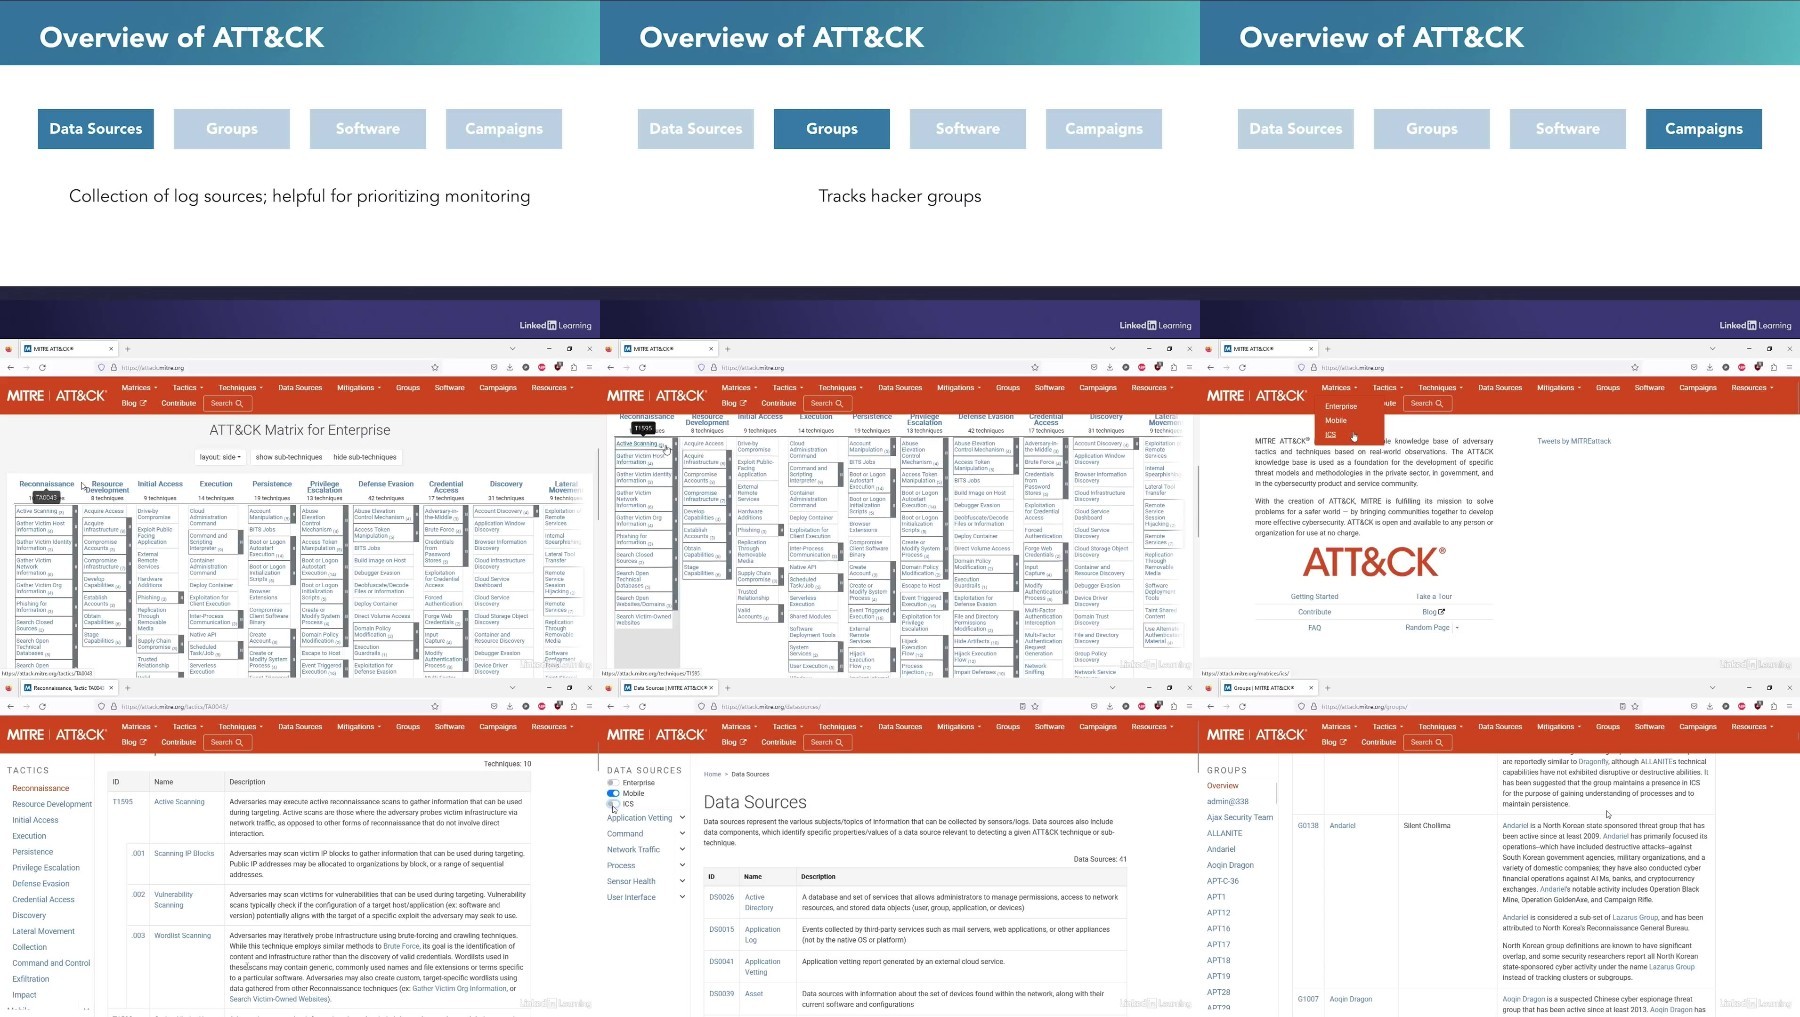Image resolution: width=1800 pixels, height=1017 pixels.
Task: Expand Process in the Data Sources sidebar
Action: pos(682,866)
